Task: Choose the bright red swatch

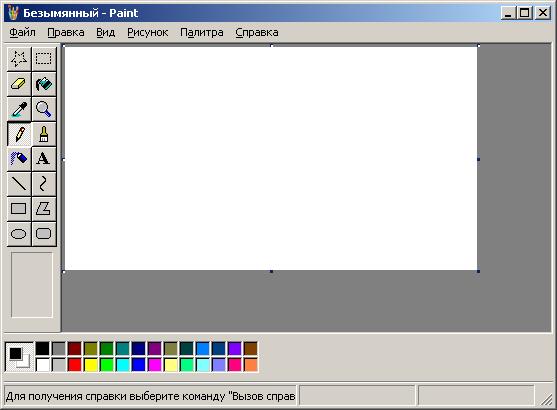Action: 75,365
